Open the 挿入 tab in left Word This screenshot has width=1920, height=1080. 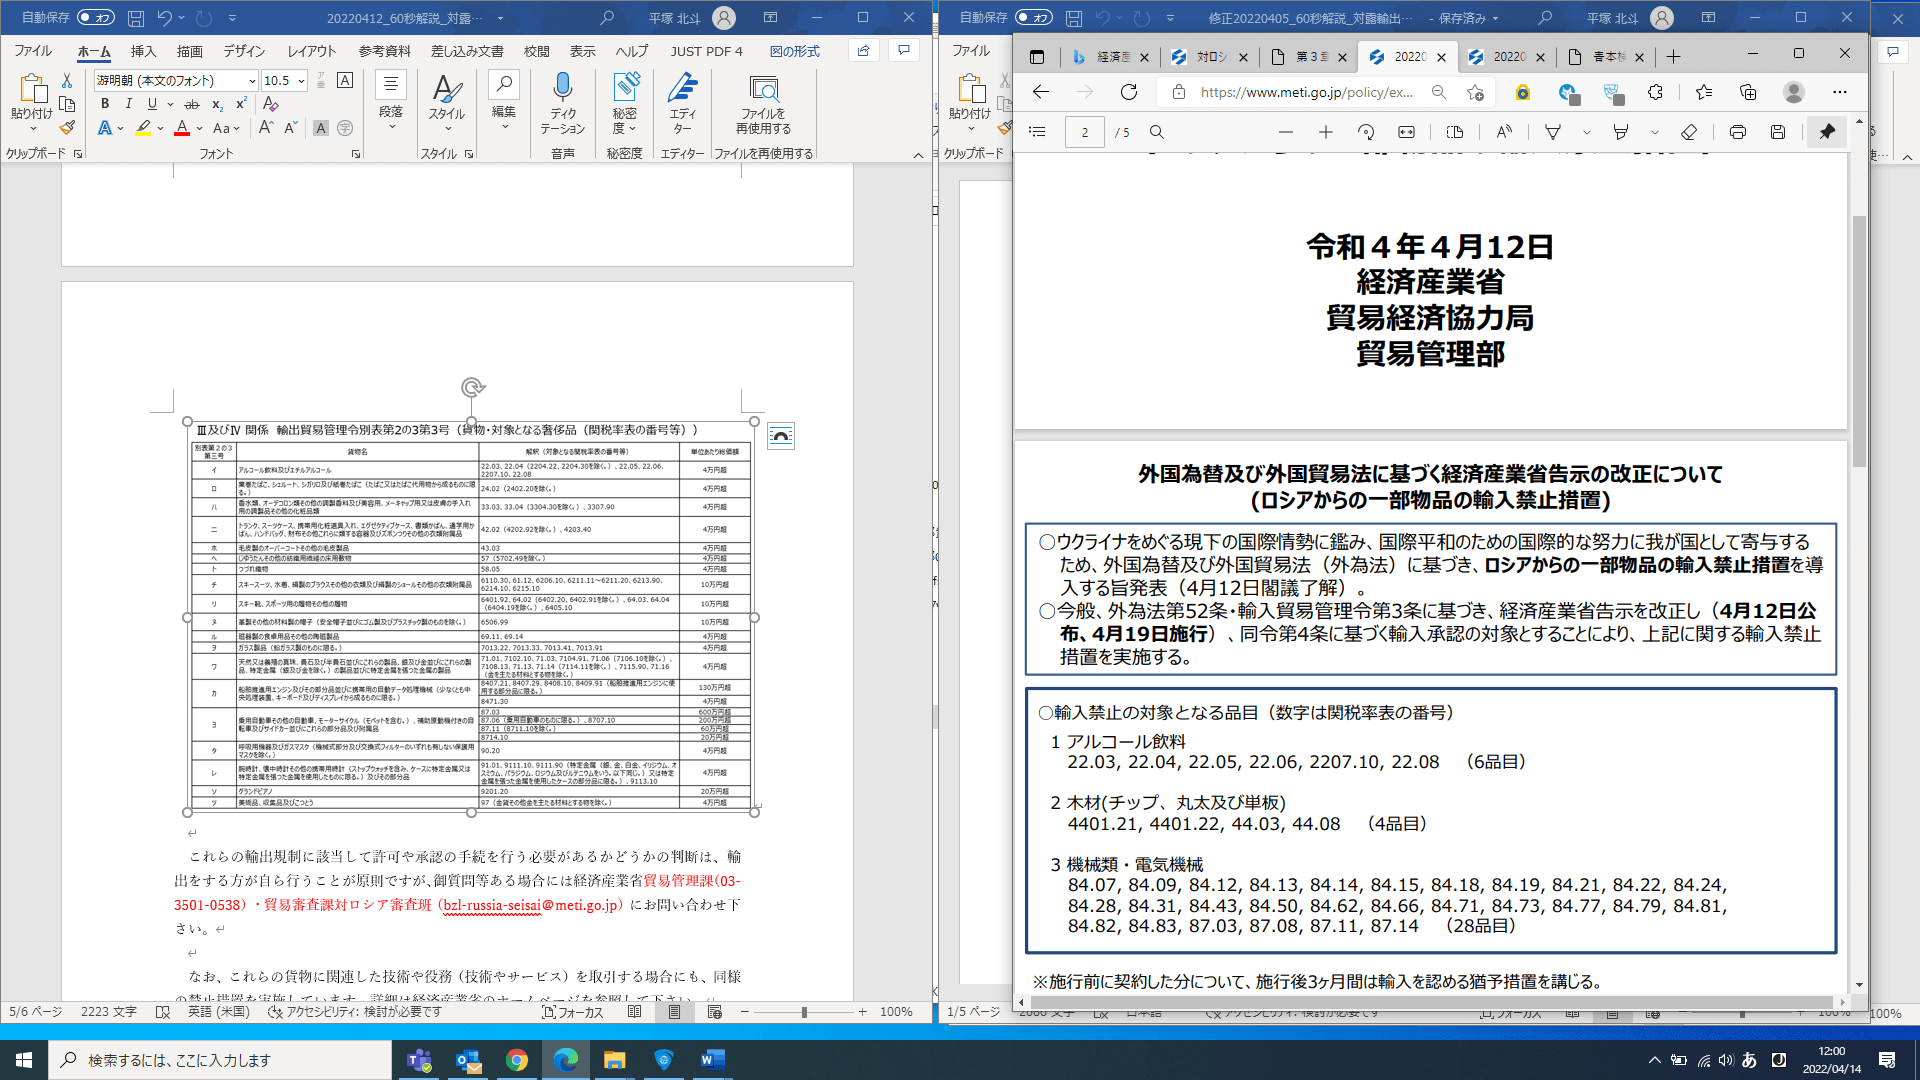(x=144, y=51)
